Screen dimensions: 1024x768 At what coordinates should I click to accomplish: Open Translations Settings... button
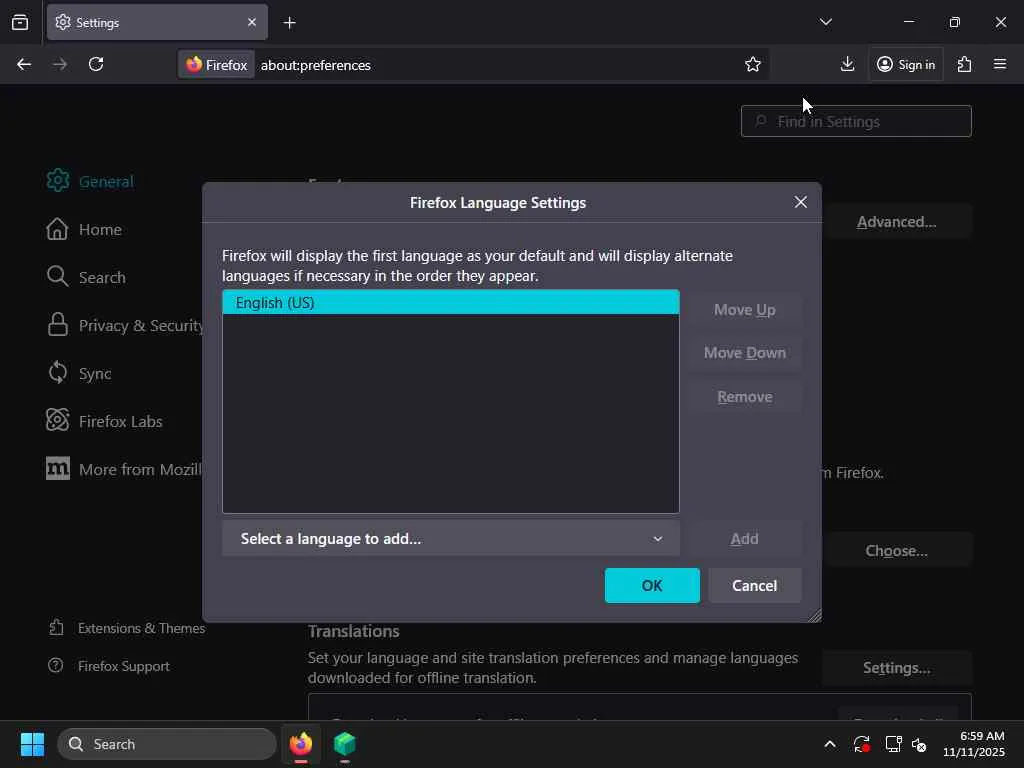[897, 667]
